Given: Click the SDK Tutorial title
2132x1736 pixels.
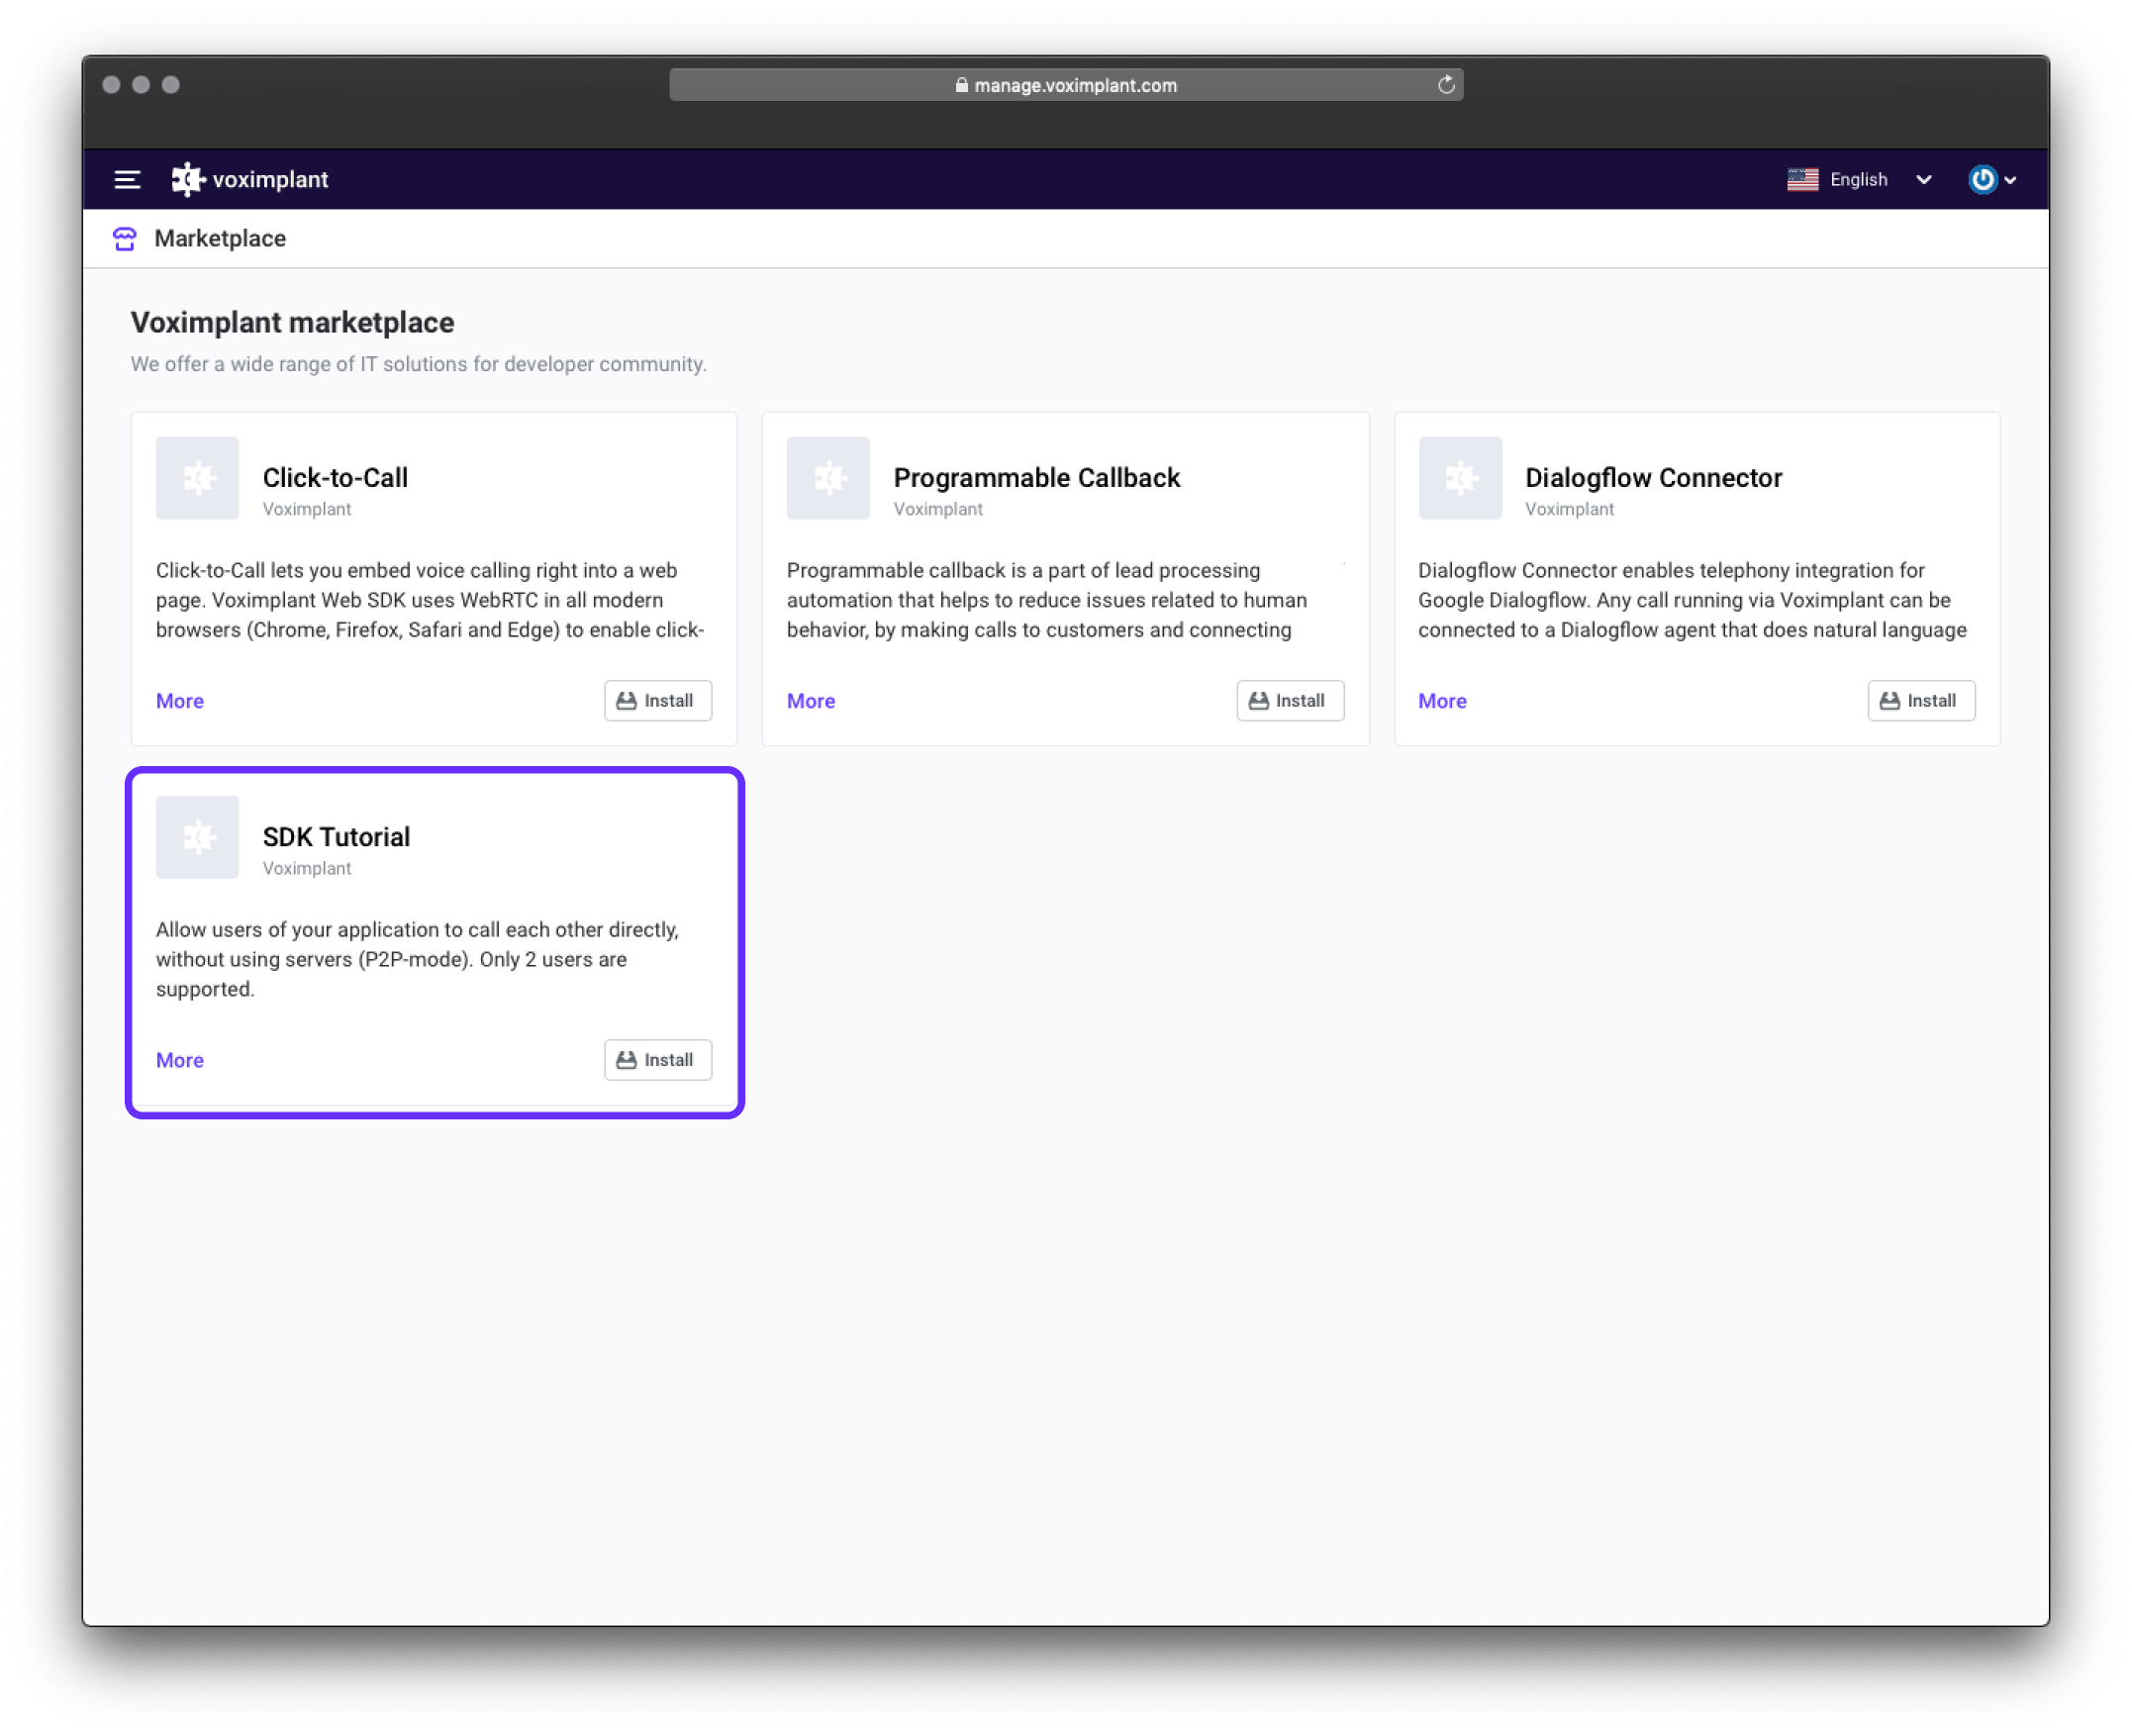Looking at the screenshot, I should (336, 837).
